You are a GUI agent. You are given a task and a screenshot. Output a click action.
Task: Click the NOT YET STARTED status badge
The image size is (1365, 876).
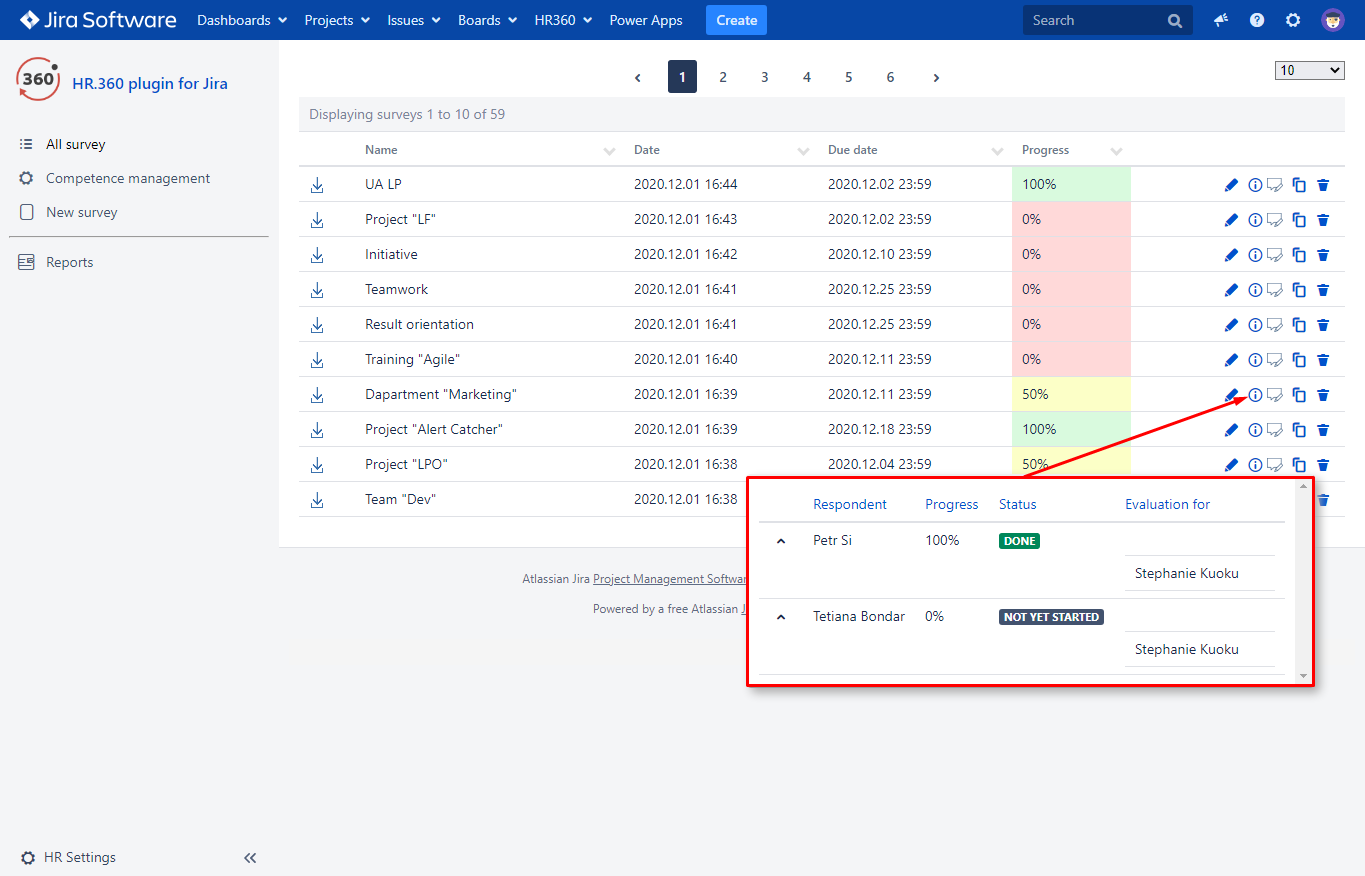point(1051,617)
